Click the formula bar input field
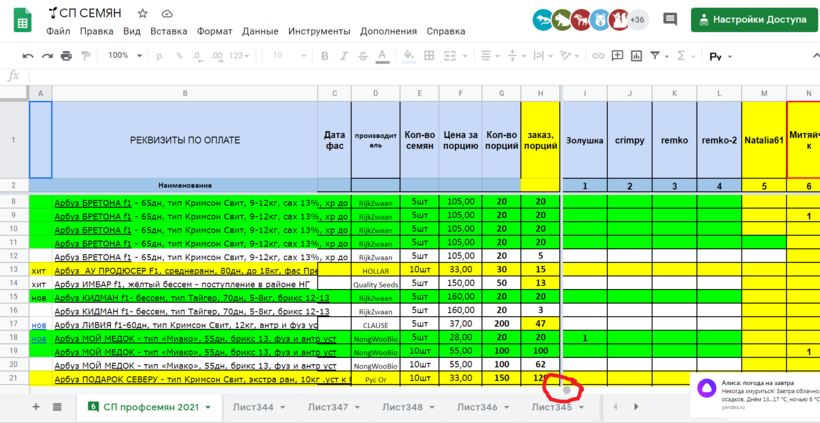Image resolution: width=820 pixels, height=423 pixels. point(400,76)
